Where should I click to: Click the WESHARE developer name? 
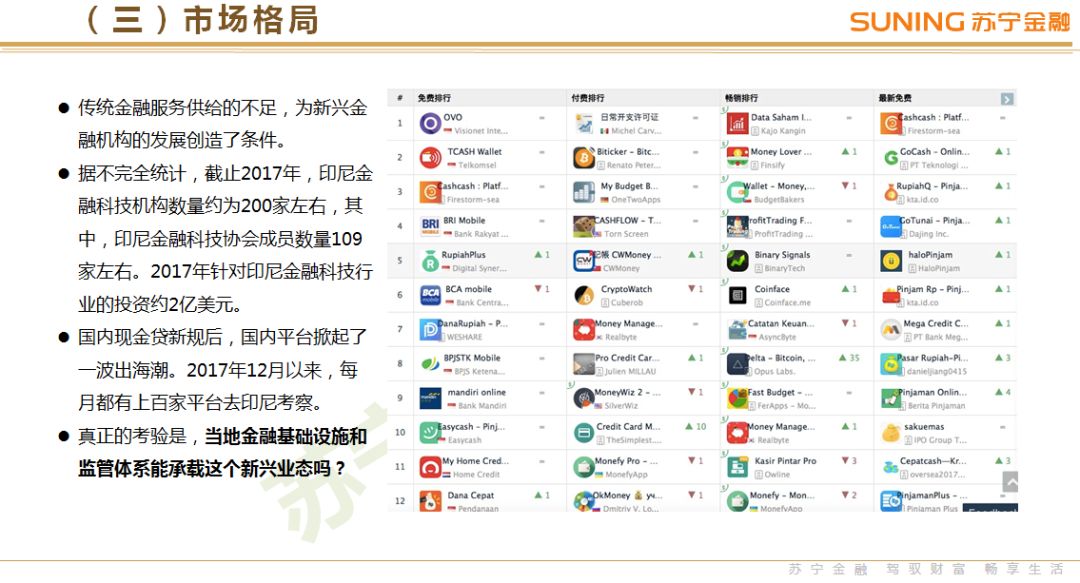[x=465, y=337]
